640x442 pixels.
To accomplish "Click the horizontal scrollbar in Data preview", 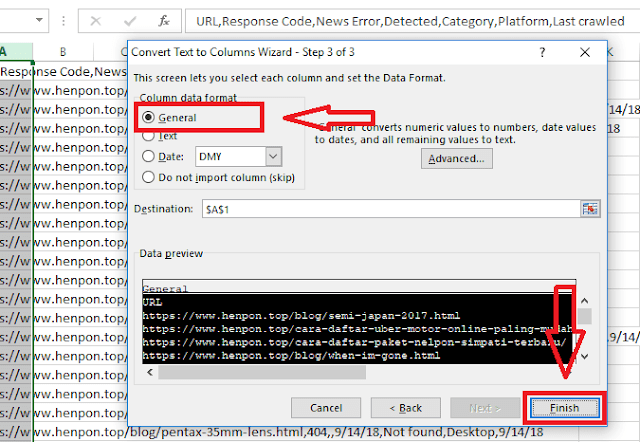I will [x=262, y=372].
